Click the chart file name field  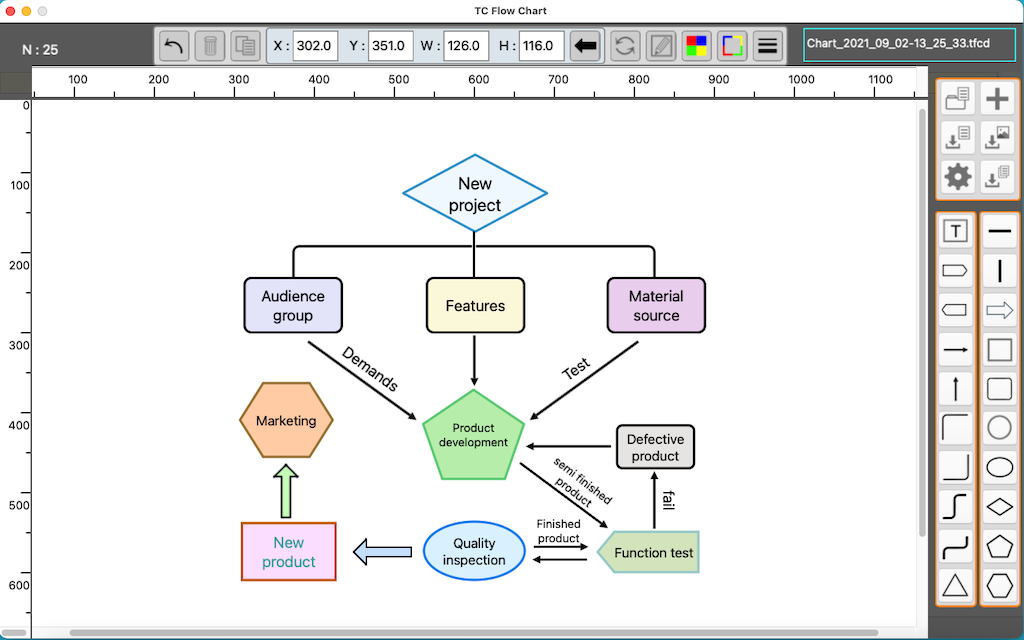pos(909,45)
